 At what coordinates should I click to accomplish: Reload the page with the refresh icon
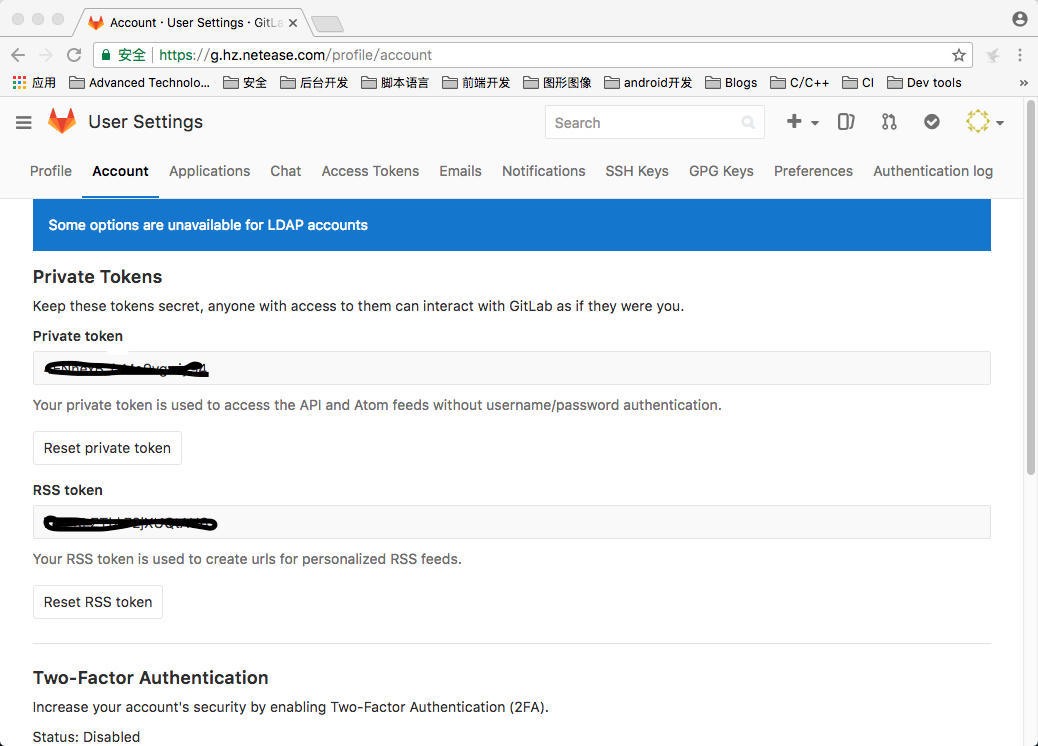74,55
